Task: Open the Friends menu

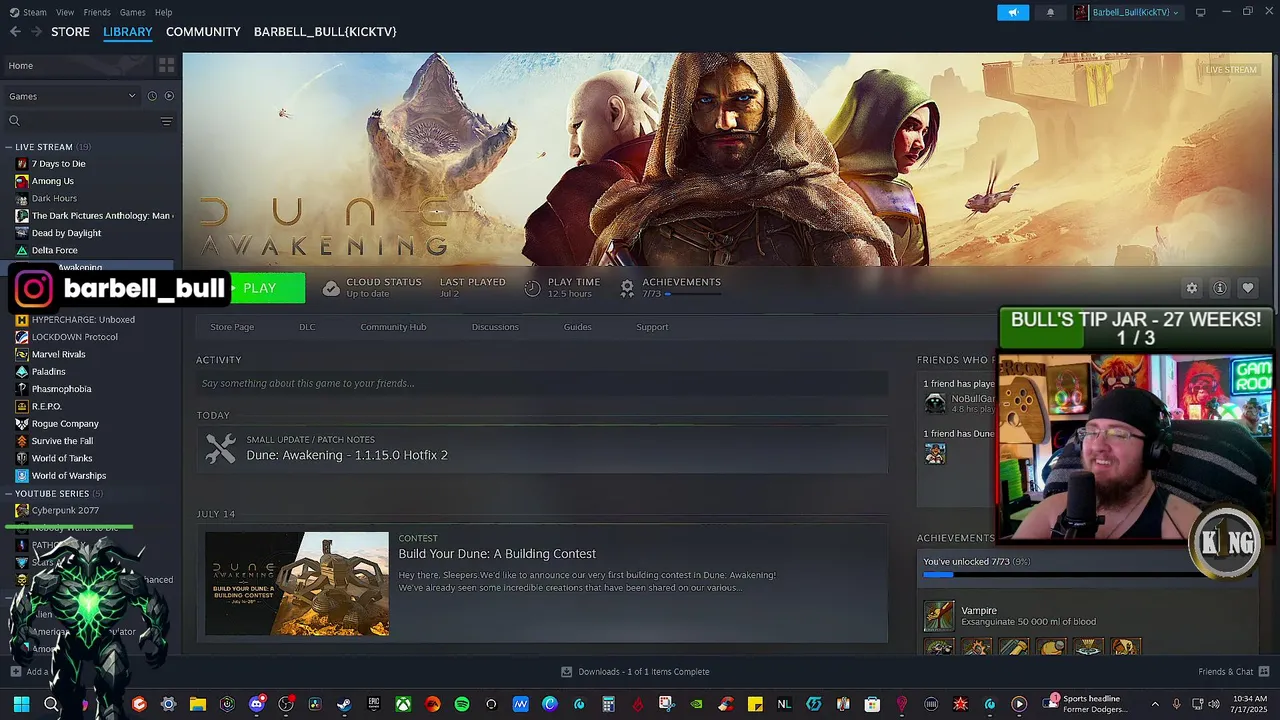Action: click(97, 12)
